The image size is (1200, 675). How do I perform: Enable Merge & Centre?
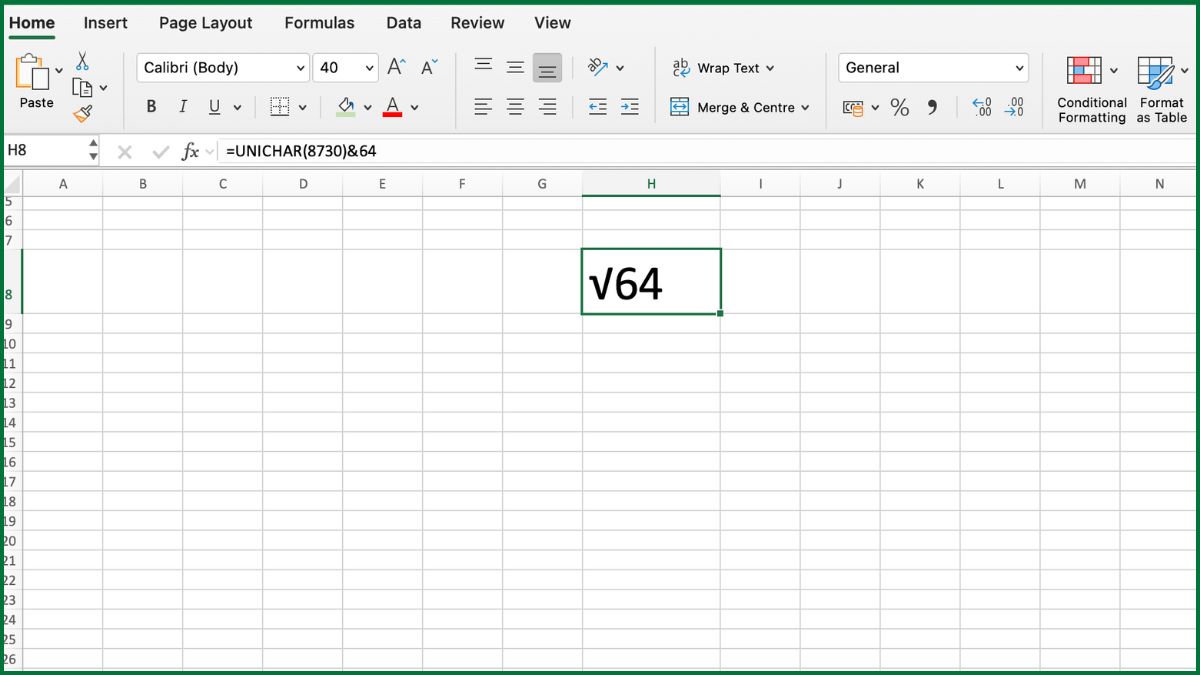(738, 107)
